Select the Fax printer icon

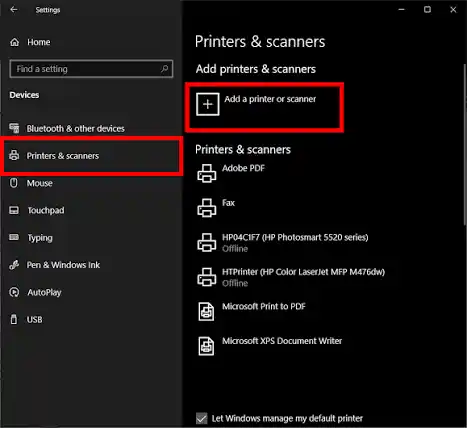[207, 208]
